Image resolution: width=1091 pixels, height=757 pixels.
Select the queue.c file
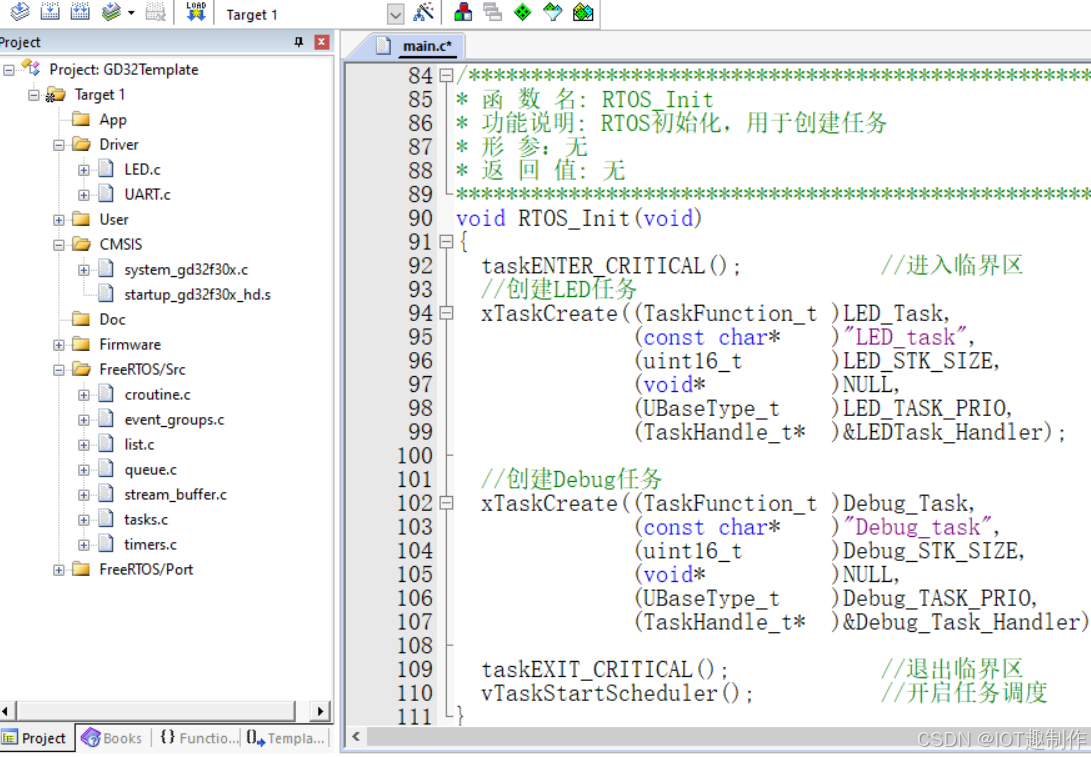(x=150, y=470)
